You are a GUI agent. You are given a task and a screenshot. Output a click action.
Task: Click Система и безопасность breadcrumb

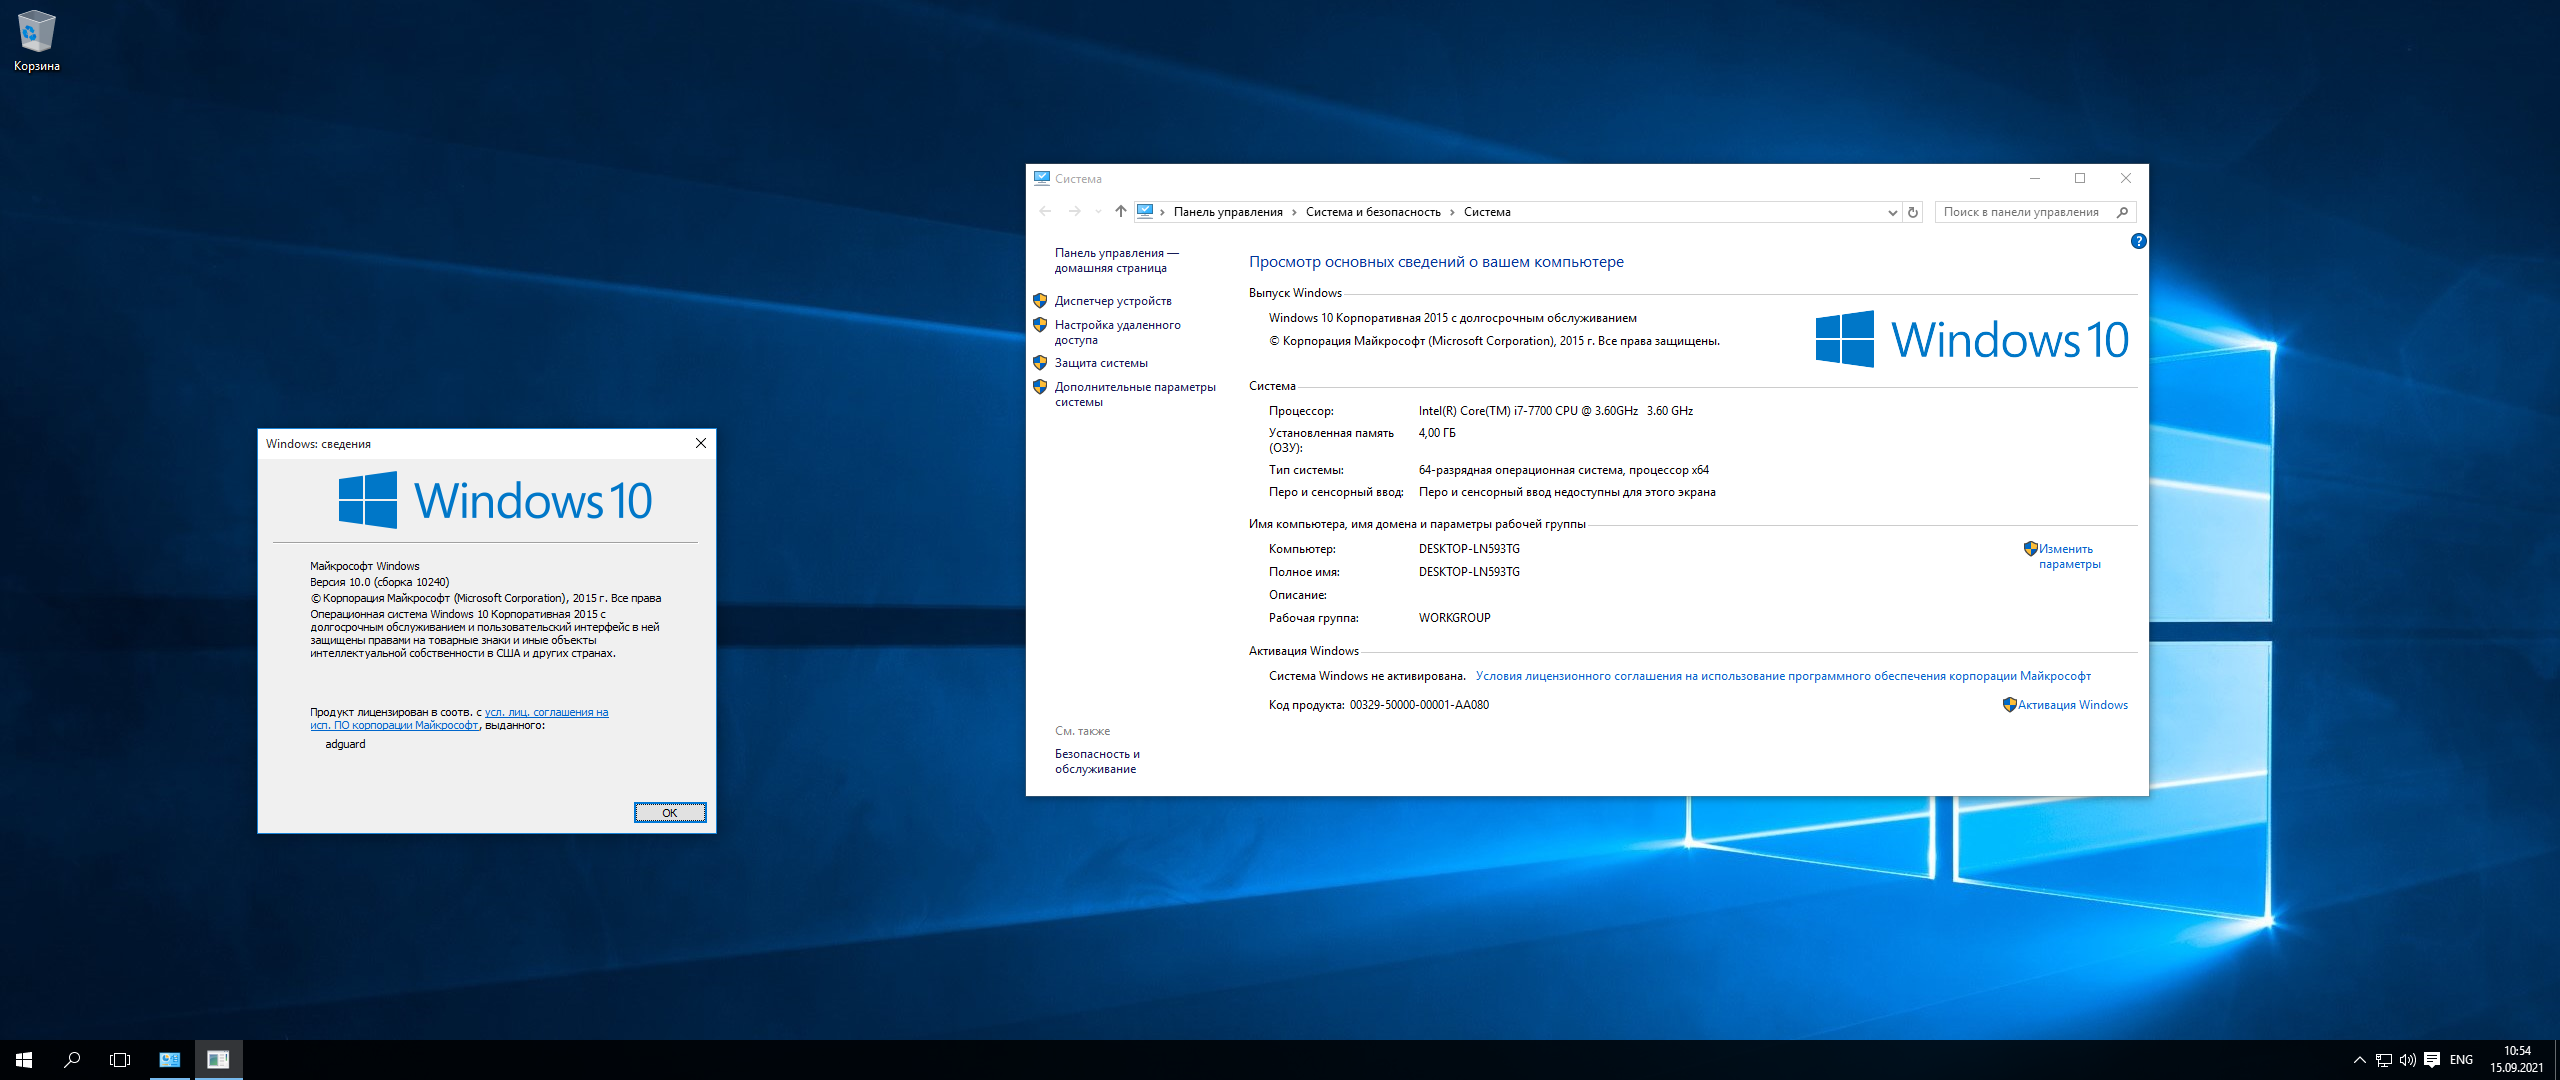pos(1373,212)
